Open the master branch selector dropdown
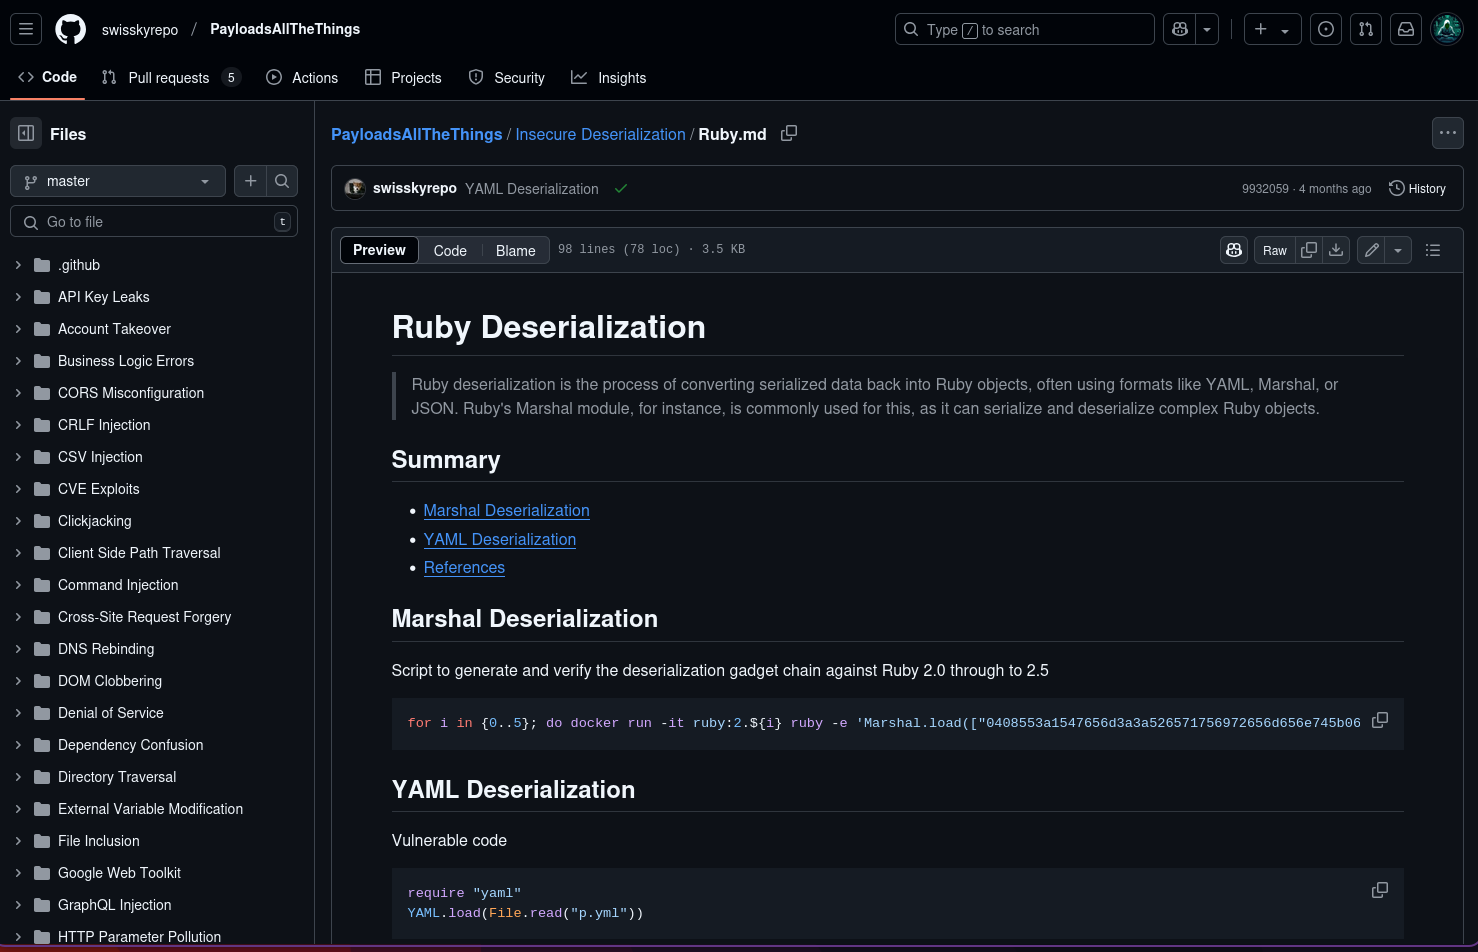 [118, 181]
